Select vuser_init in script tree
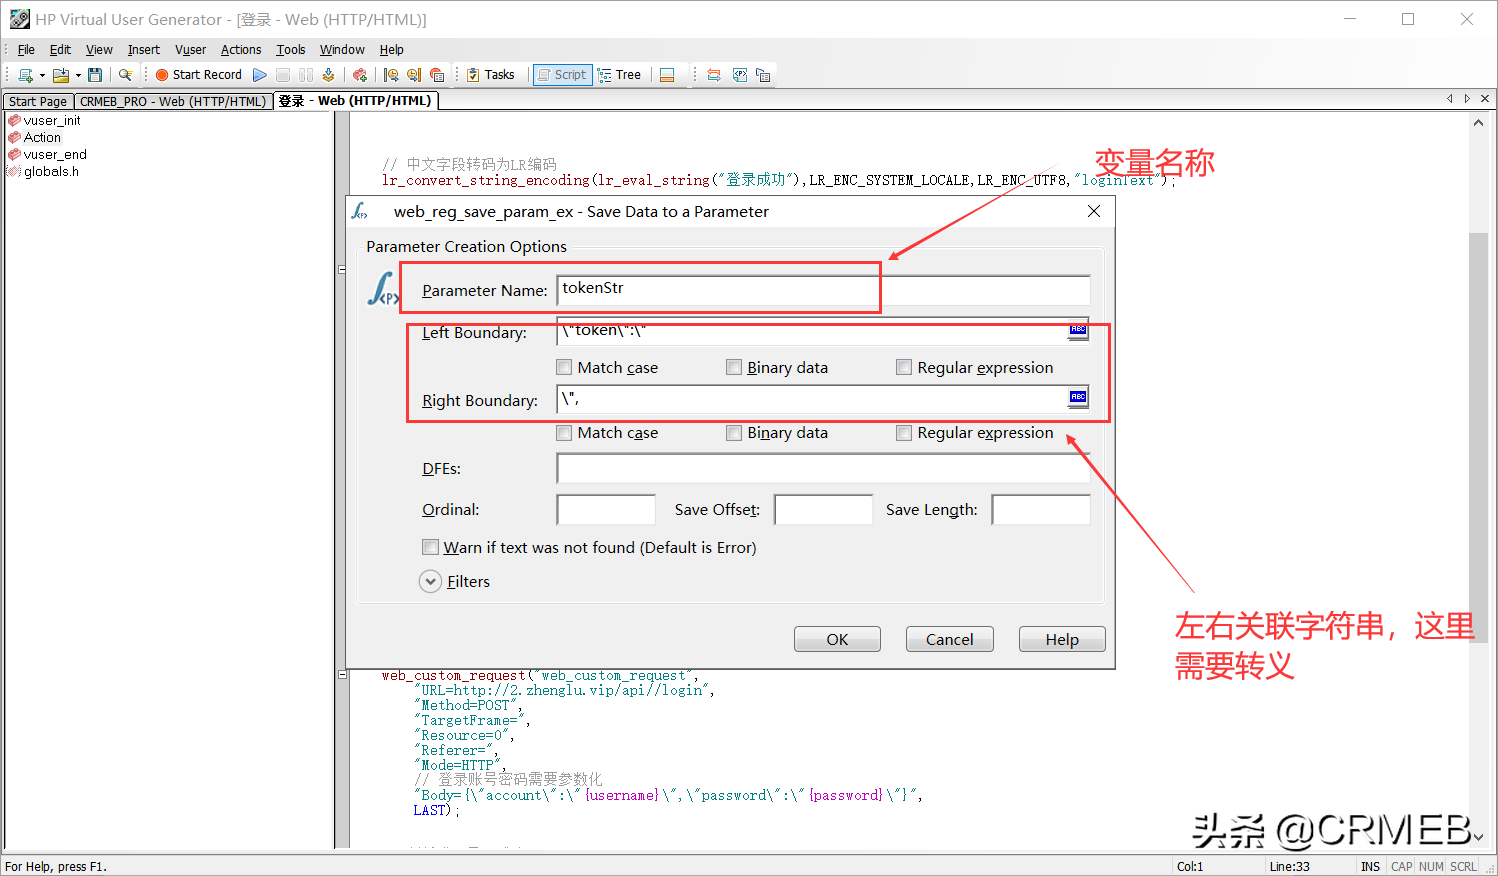This screenshot has width=1498, height=876. (x=52, y=121)
